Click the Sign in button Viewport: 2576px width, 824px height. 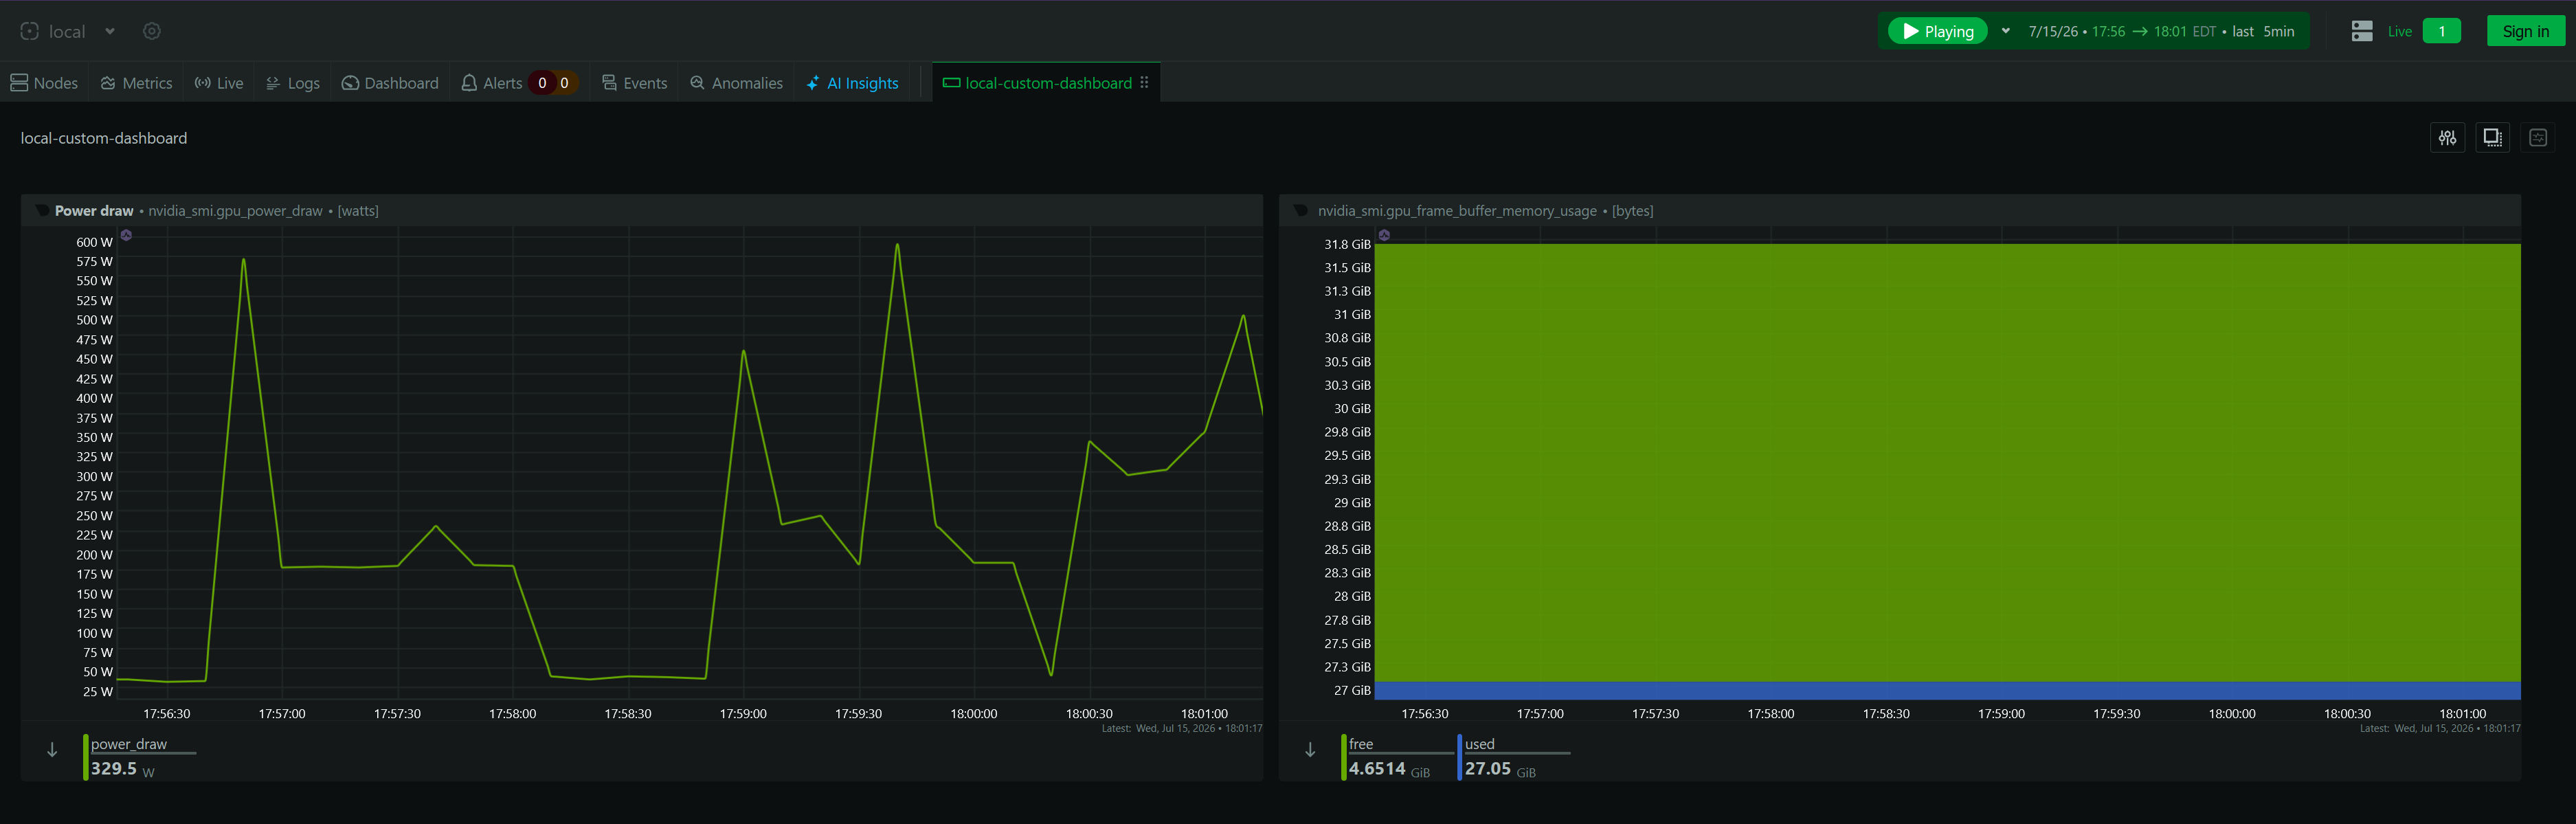tap(2526, 31)
